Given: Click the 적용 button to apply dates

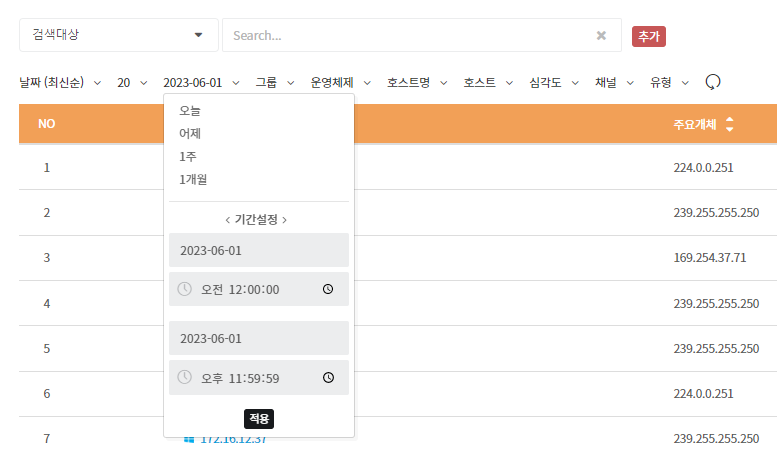Looking at the screenshot, I should pos(258,418).
